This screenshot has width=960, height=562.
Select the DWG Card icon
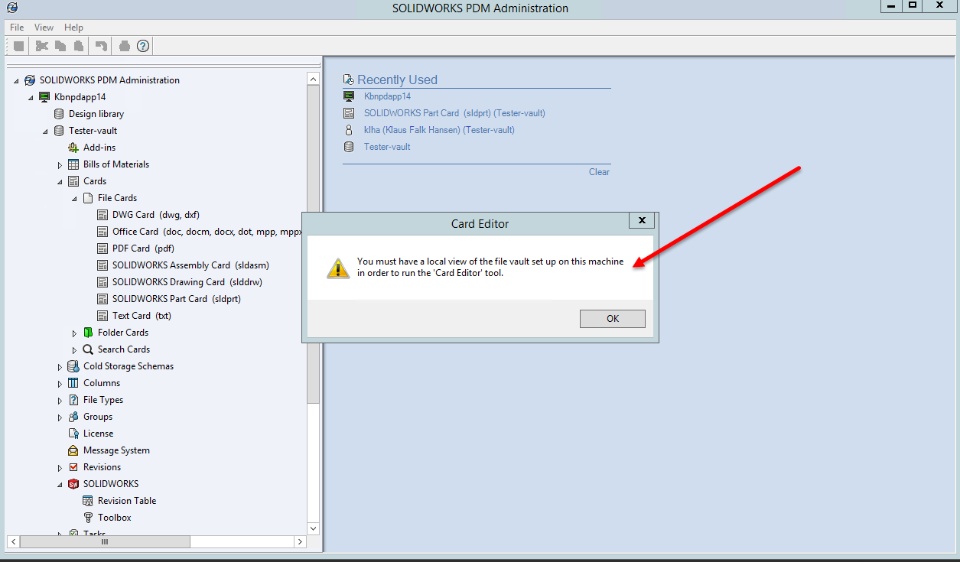(x=102, y=215)
